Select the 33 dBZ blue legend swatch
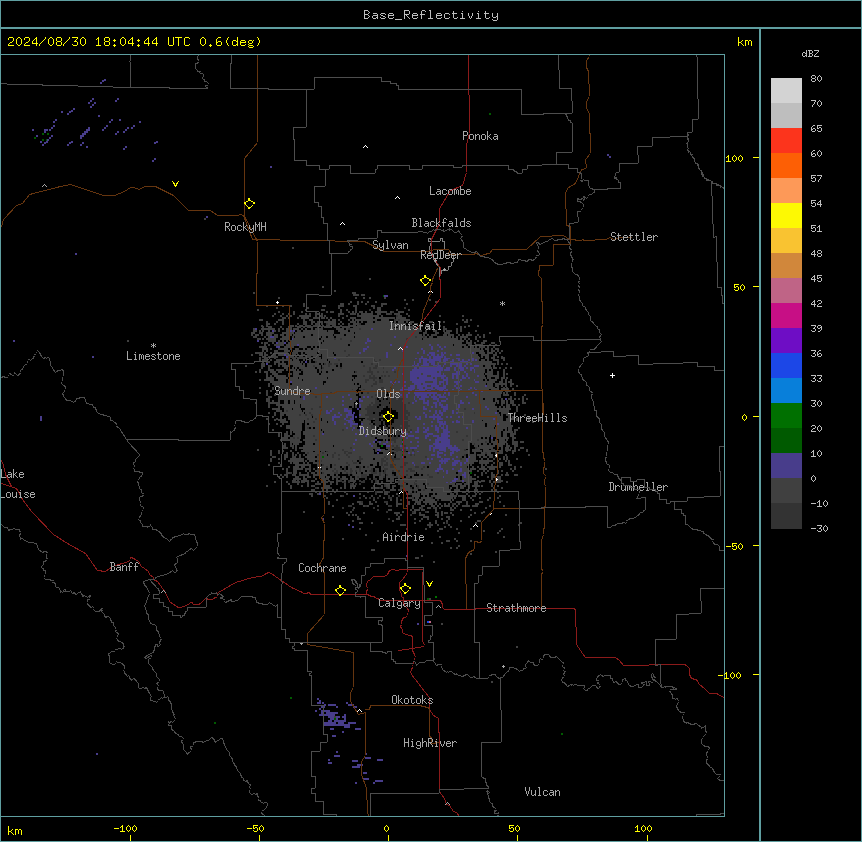This screenshot has height=842, width=862. coord(786,365)
